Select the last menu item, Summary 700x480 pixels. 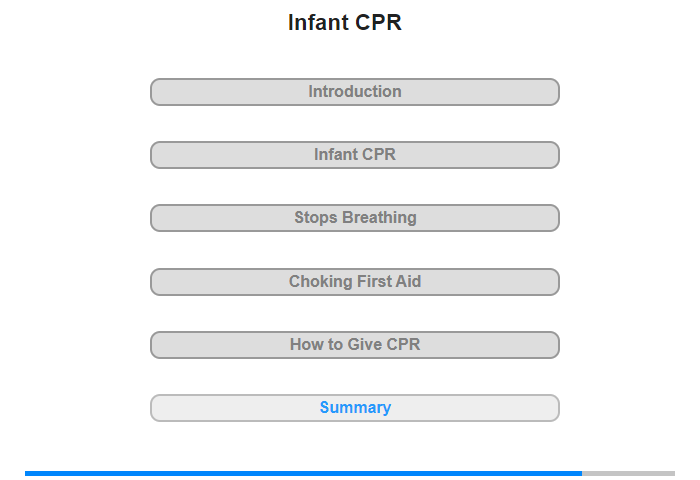click(x=355, y=408)
